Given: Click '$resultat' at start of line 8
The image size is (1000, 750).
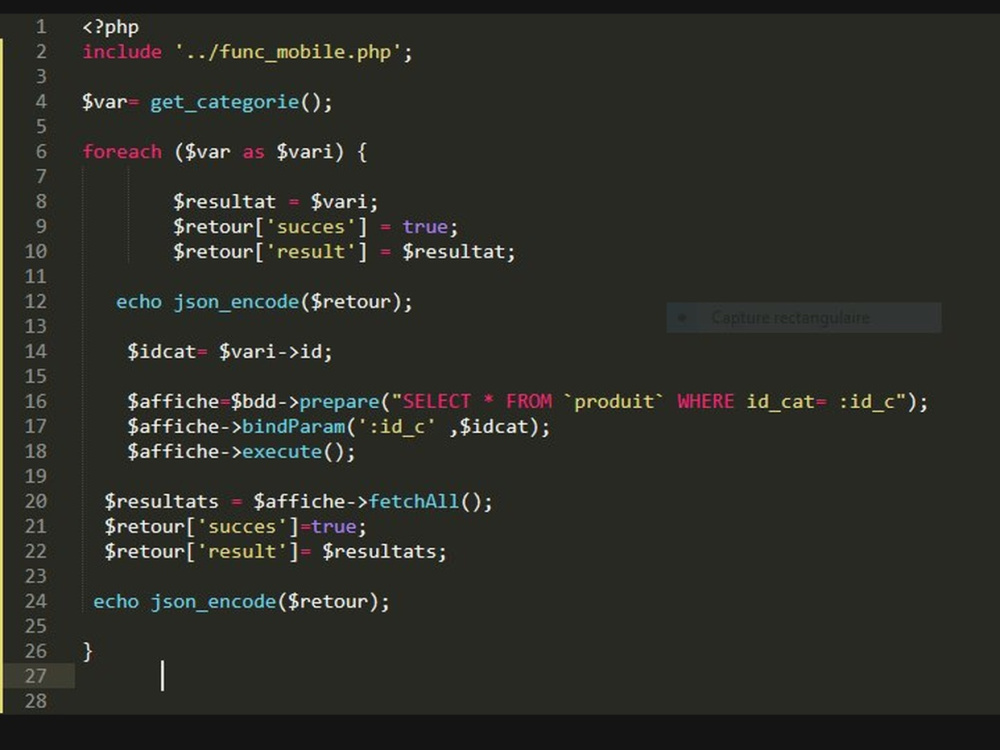Looking at the screenshot, I should [x=224, y=202].
